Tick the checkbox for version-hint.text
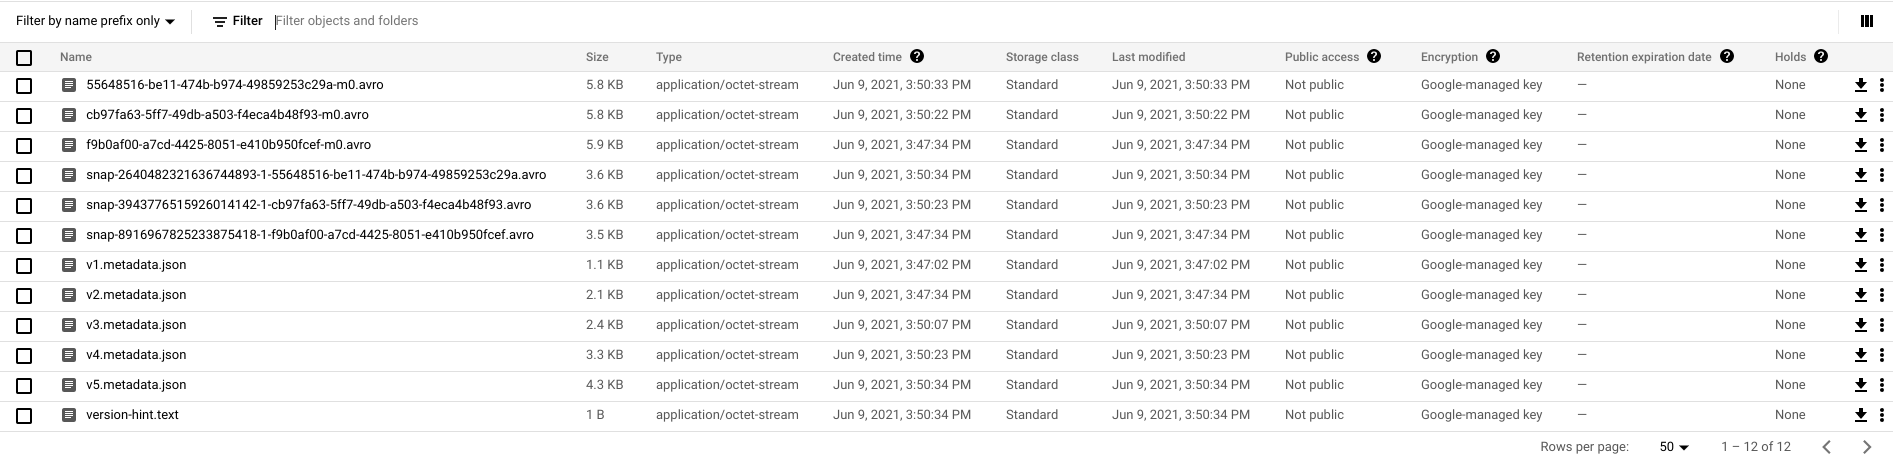1893x466 pixels. (24, 416)
